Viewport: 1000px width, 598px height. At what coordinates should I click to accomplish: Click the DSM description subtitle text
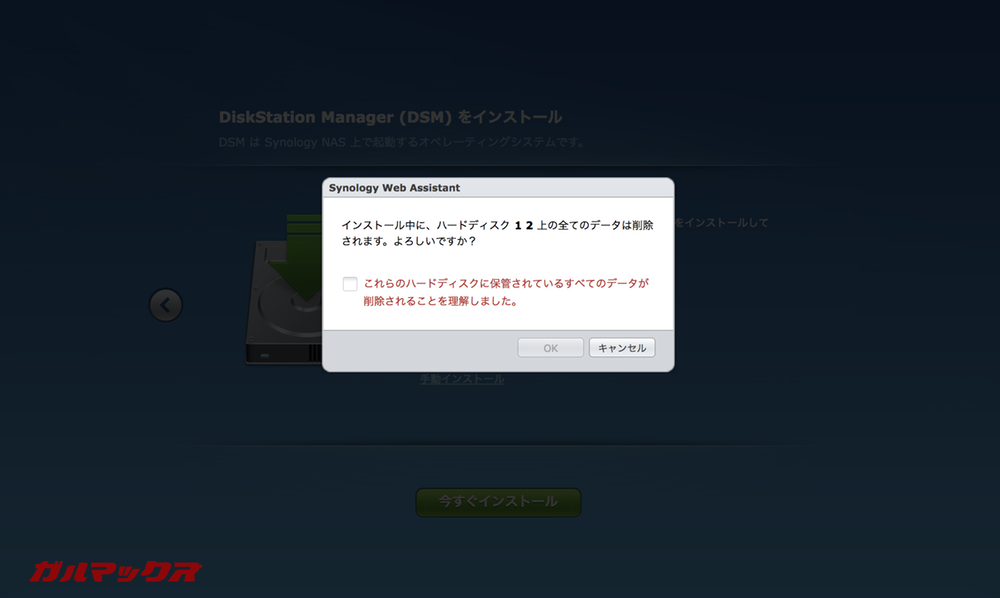tap(400, 141)
